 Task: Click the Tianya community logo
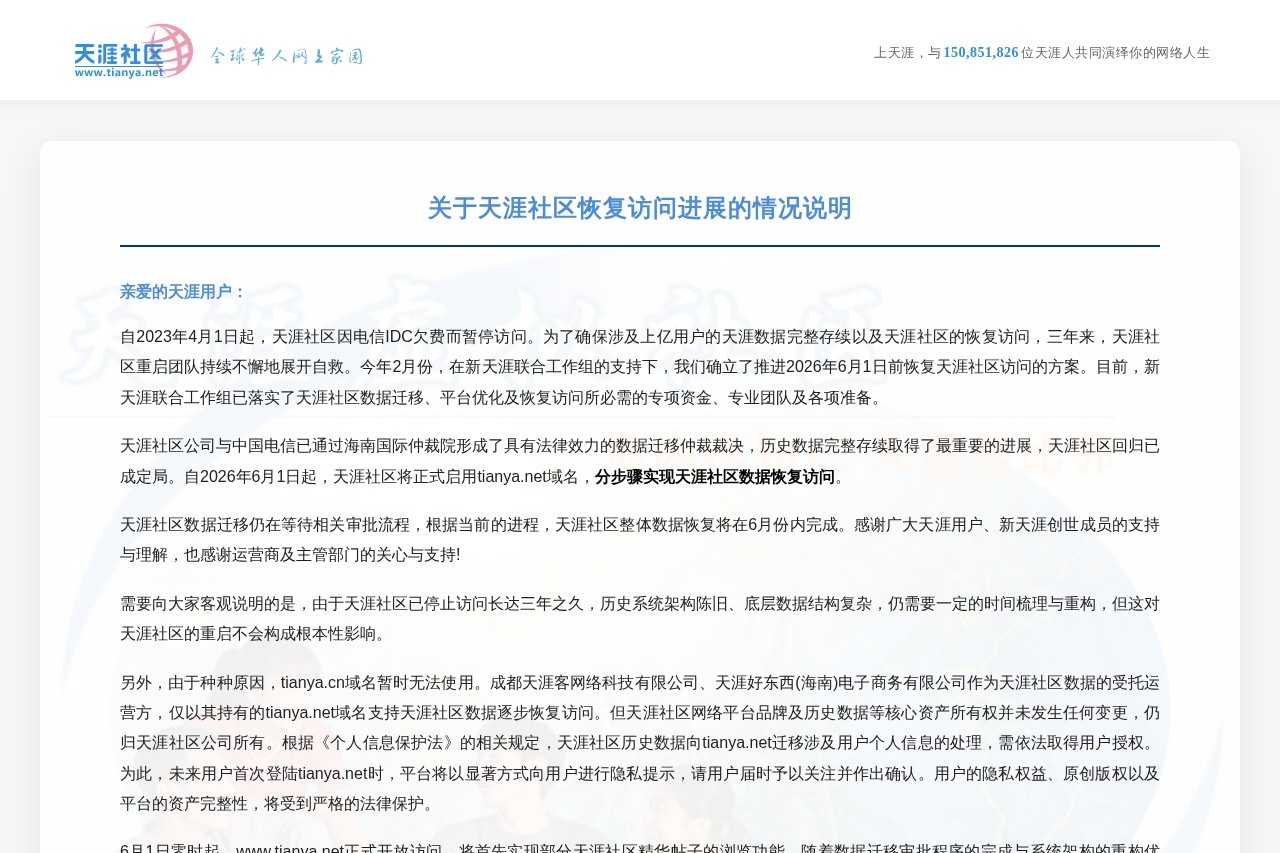tap(134, 51)
